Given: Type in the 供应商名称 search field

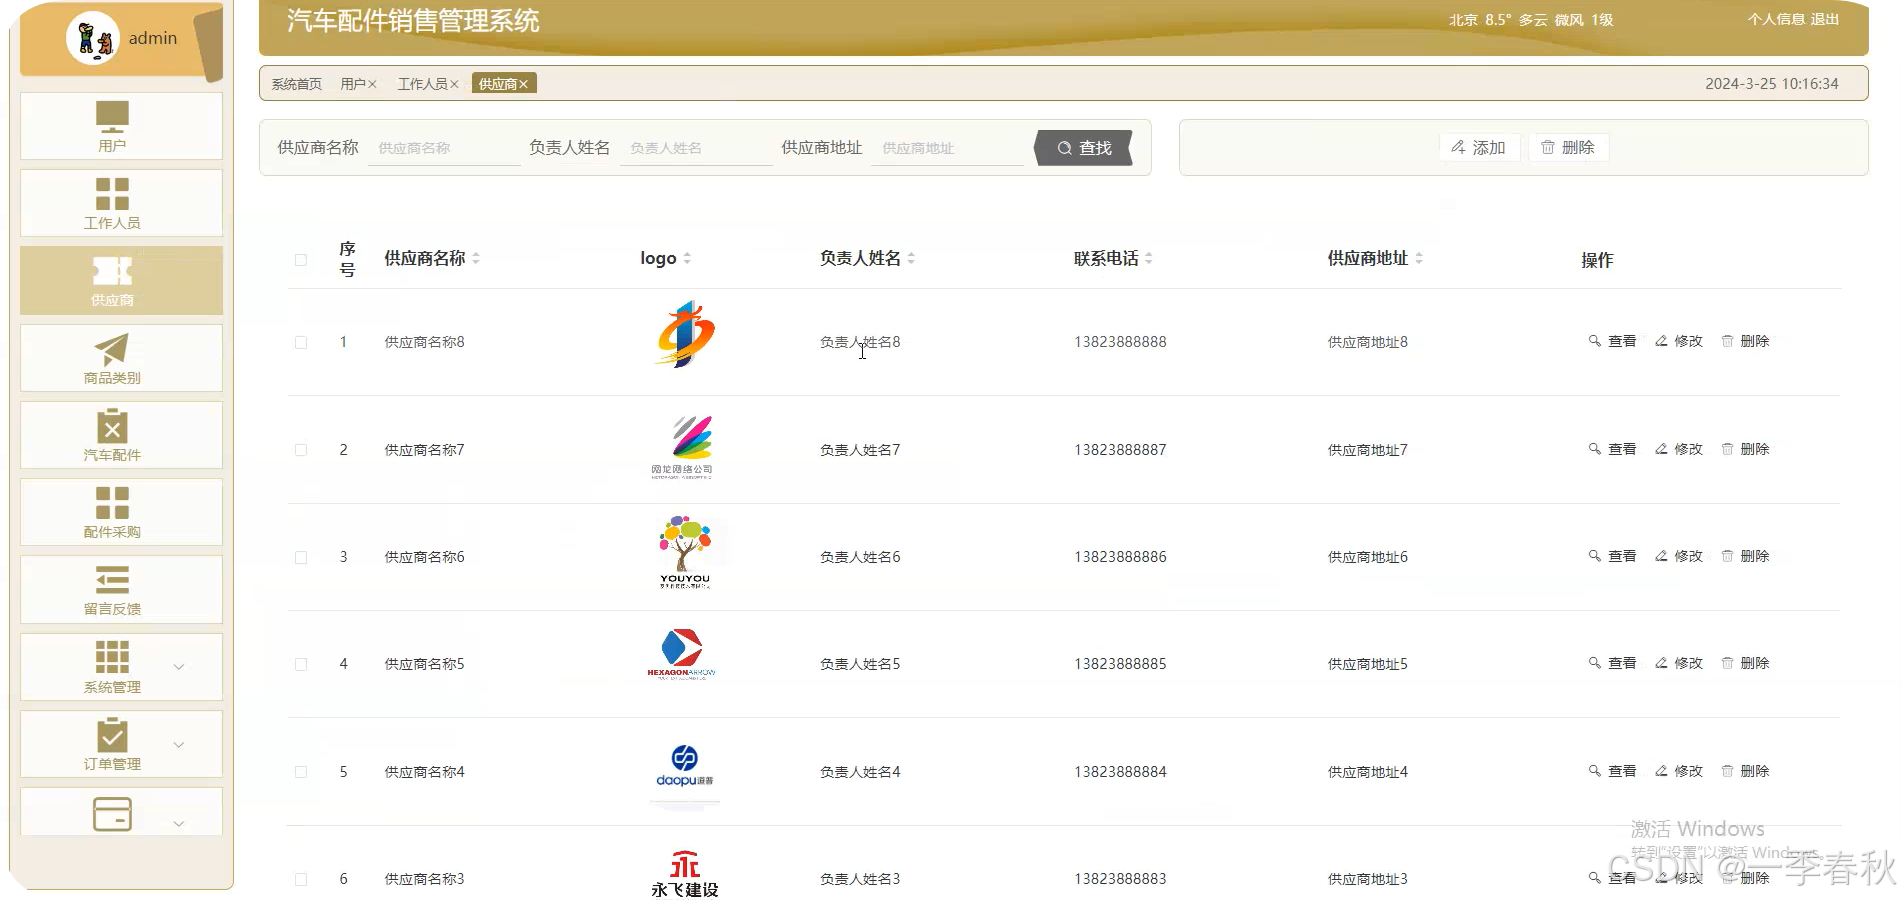Looking at the screenshot, I should (444, 147).
